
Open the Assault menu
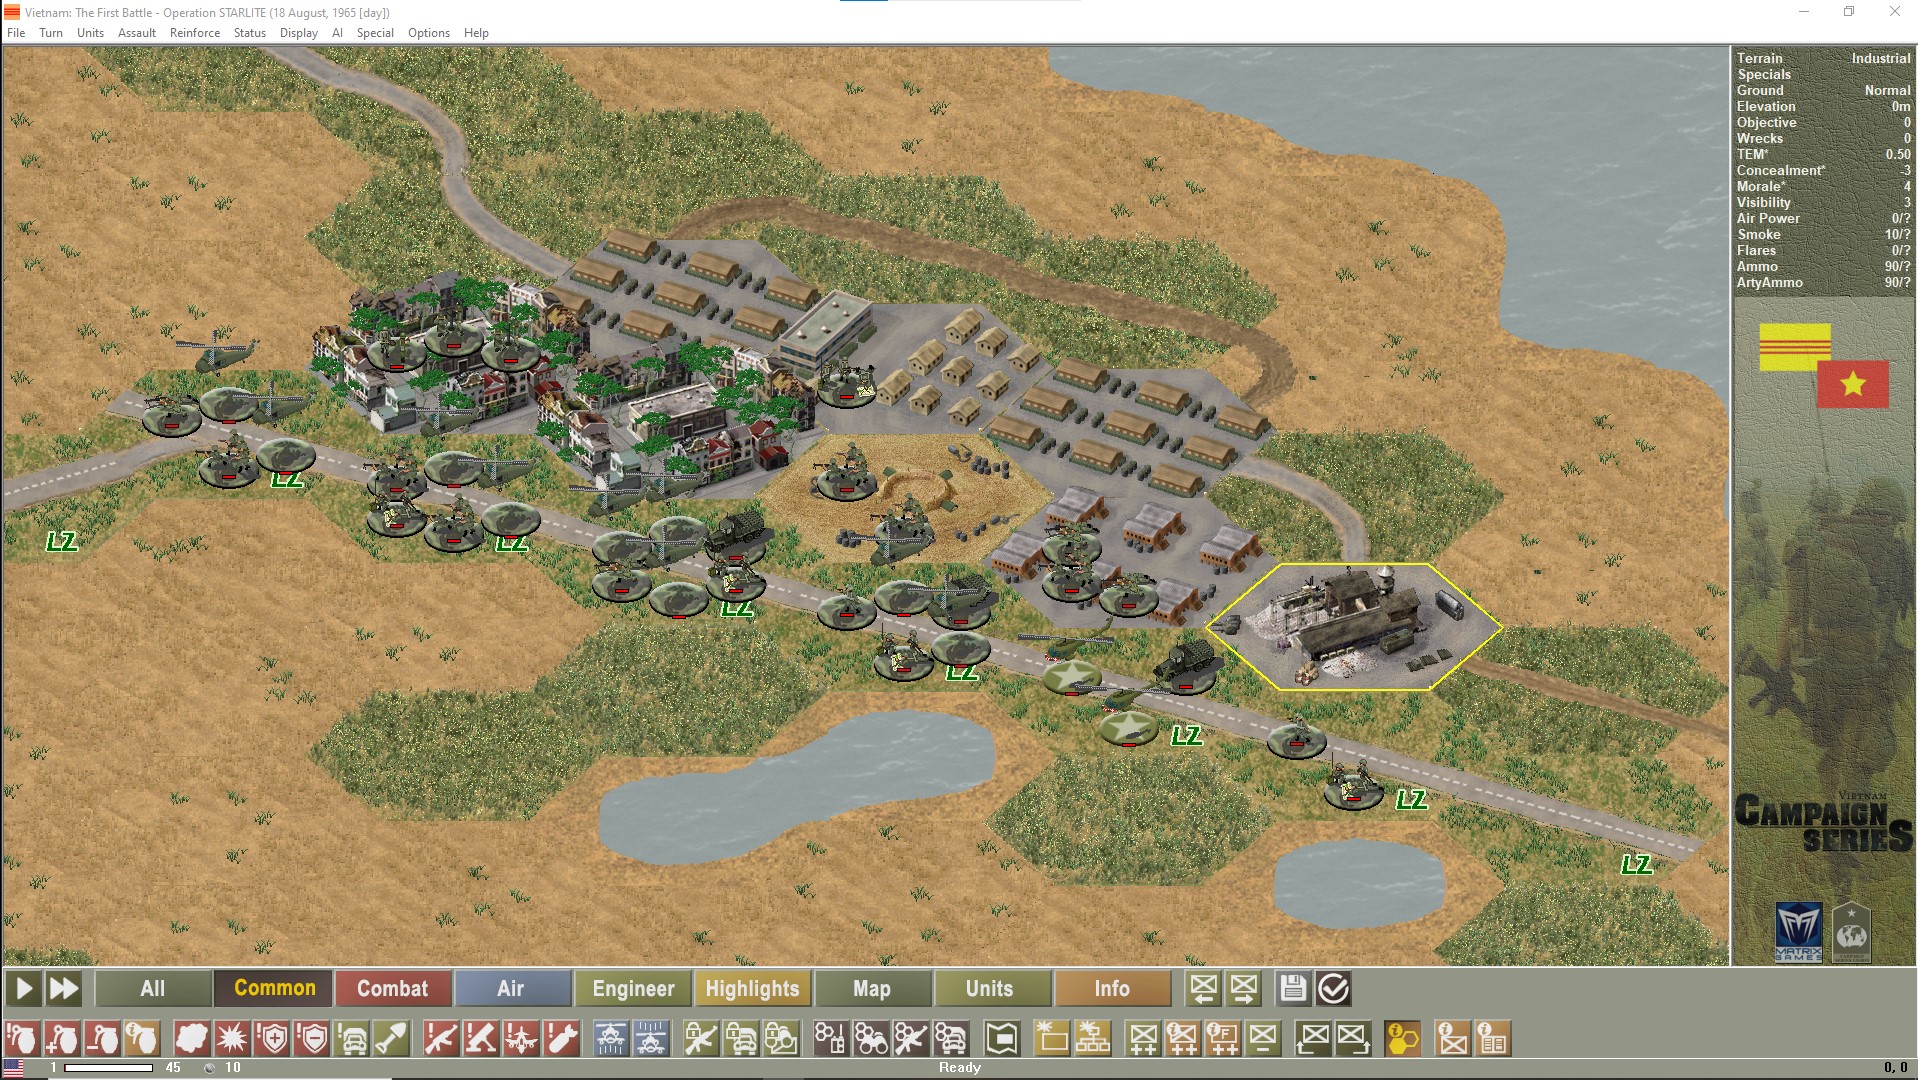136,32
